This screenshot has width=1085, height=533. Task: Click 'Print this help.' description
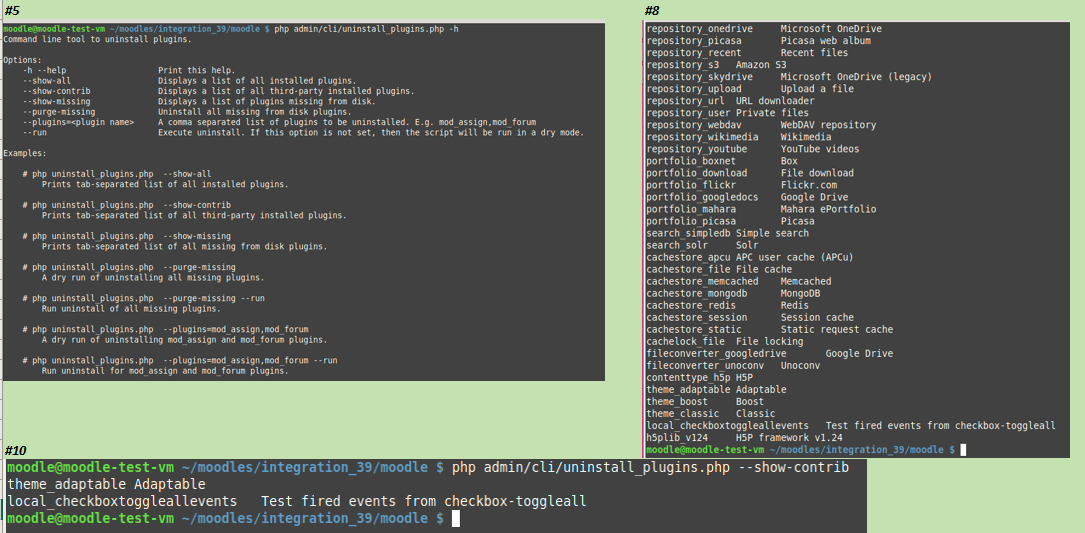point(197,71)
